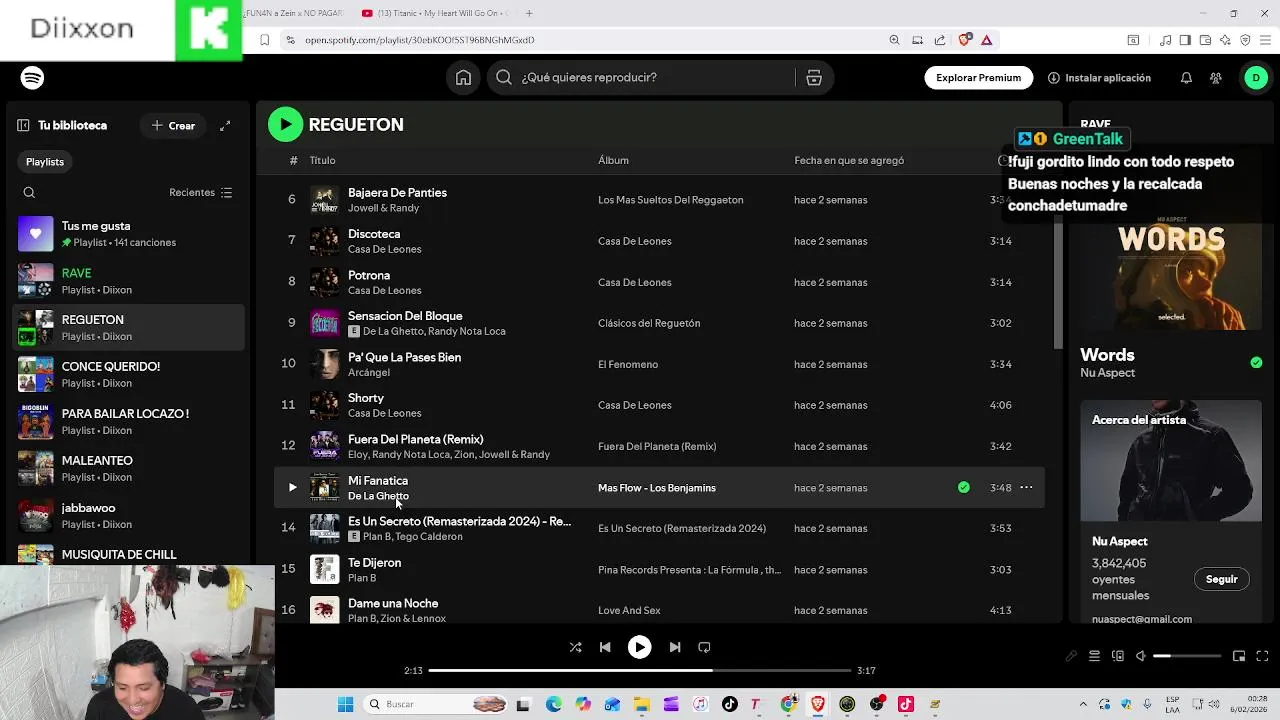Click Instalar aplicación link
Image resolution: width=1280 pixels, height=720 pixels.
coord(1099,78)
